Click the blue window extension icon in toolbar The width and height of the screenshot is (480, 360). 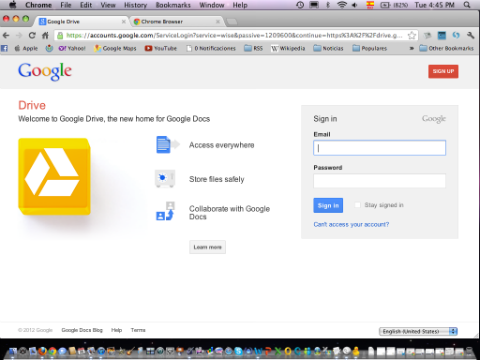[442, 35]
